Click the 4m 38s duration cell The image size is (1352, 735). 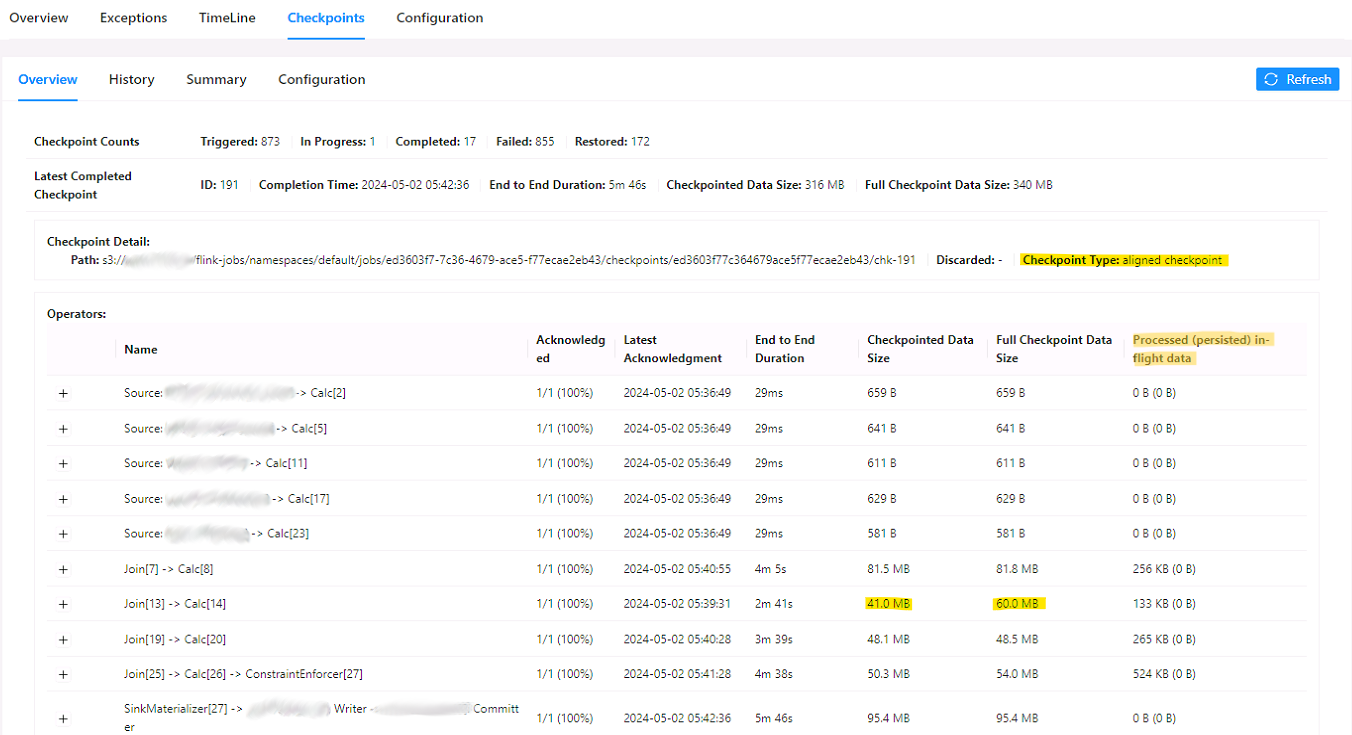(774, 674)
